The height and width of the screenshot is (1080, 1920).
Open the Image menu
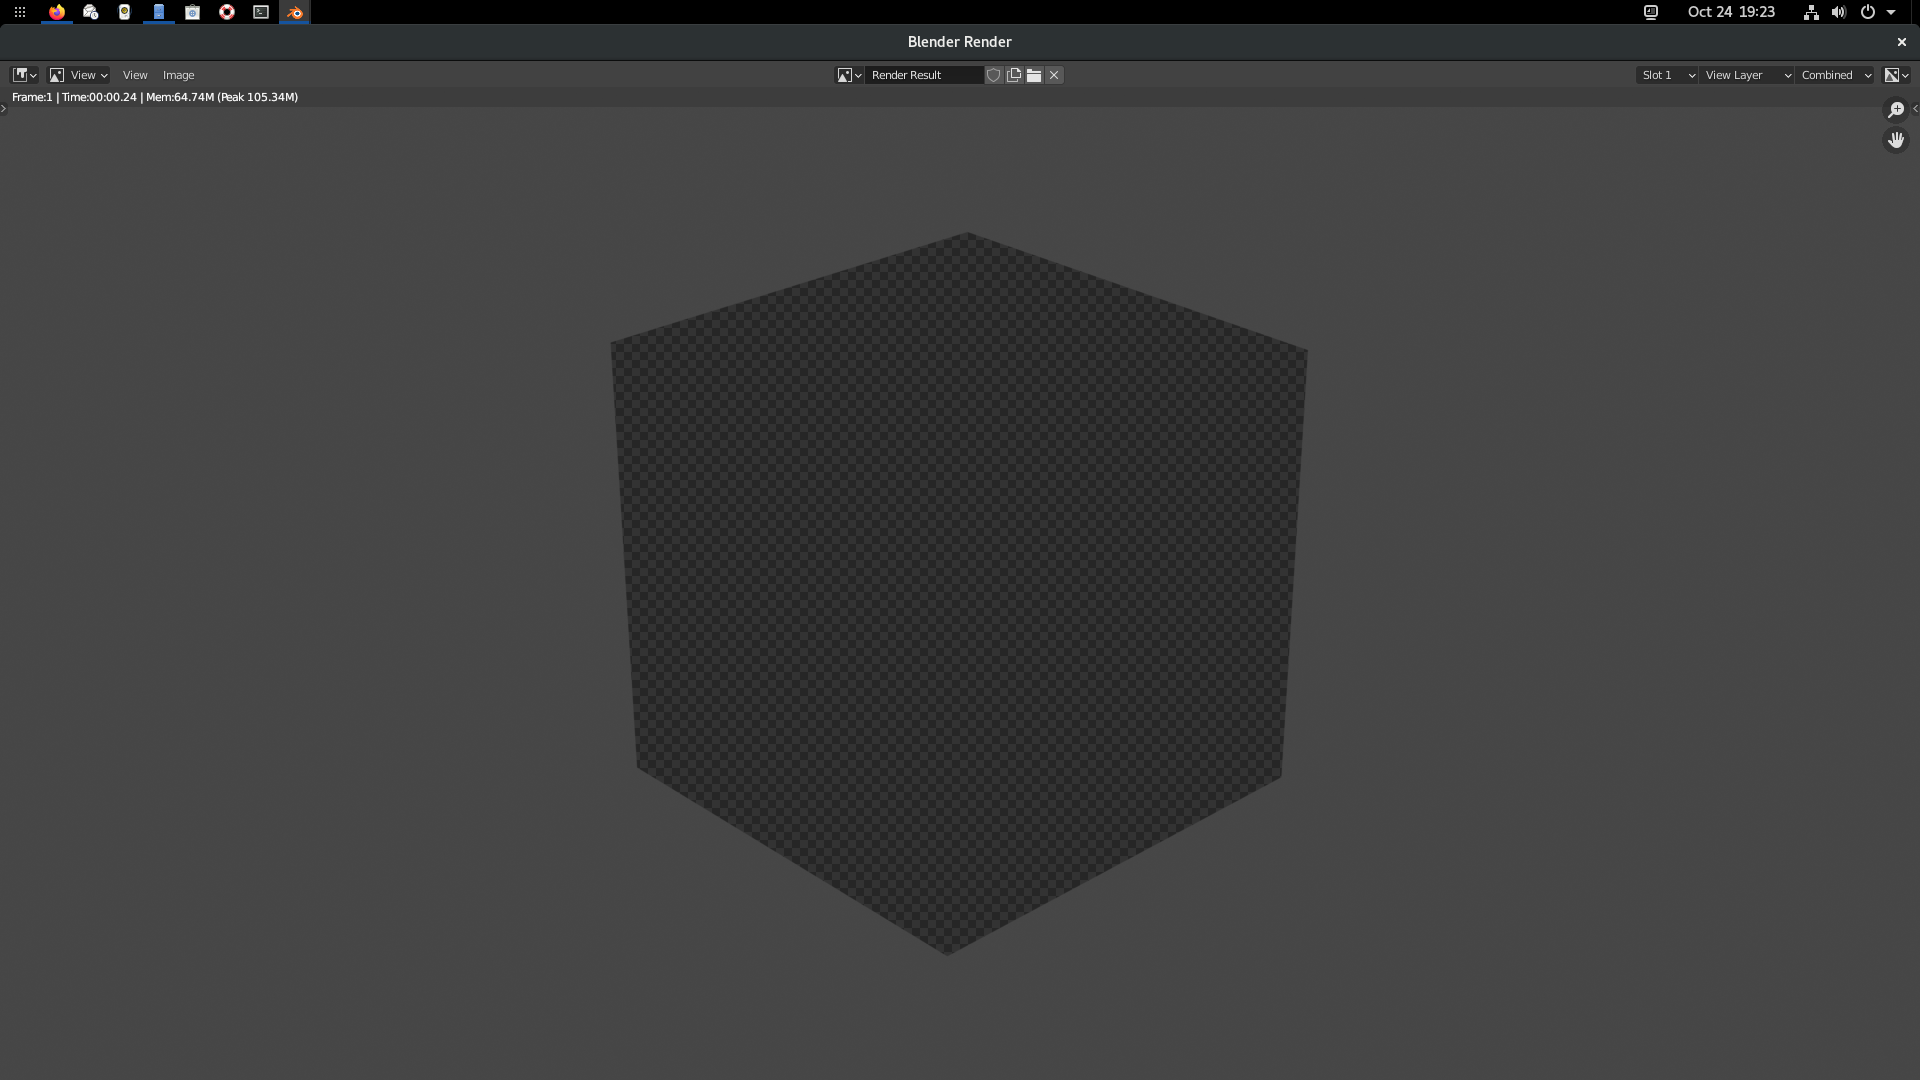[178, 75]
